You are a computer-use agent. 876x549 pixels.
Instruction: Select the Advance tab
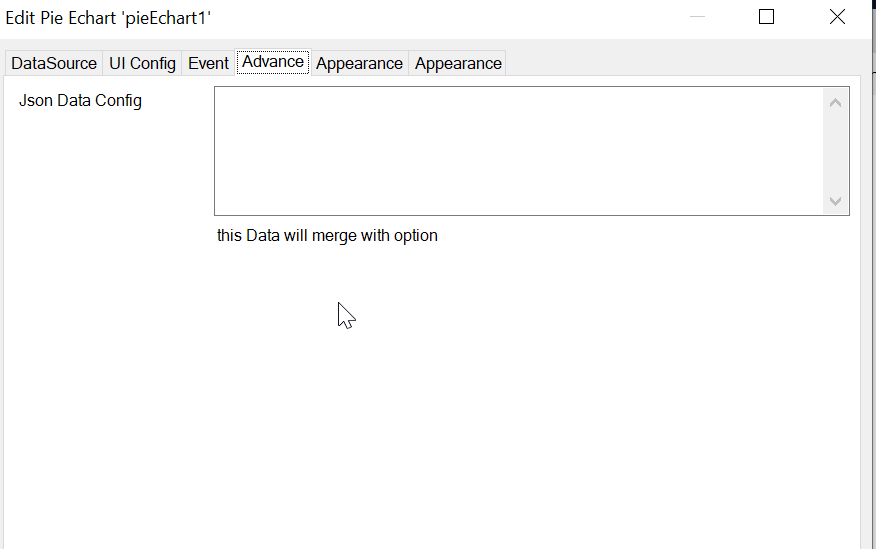(x=273, y=62)
